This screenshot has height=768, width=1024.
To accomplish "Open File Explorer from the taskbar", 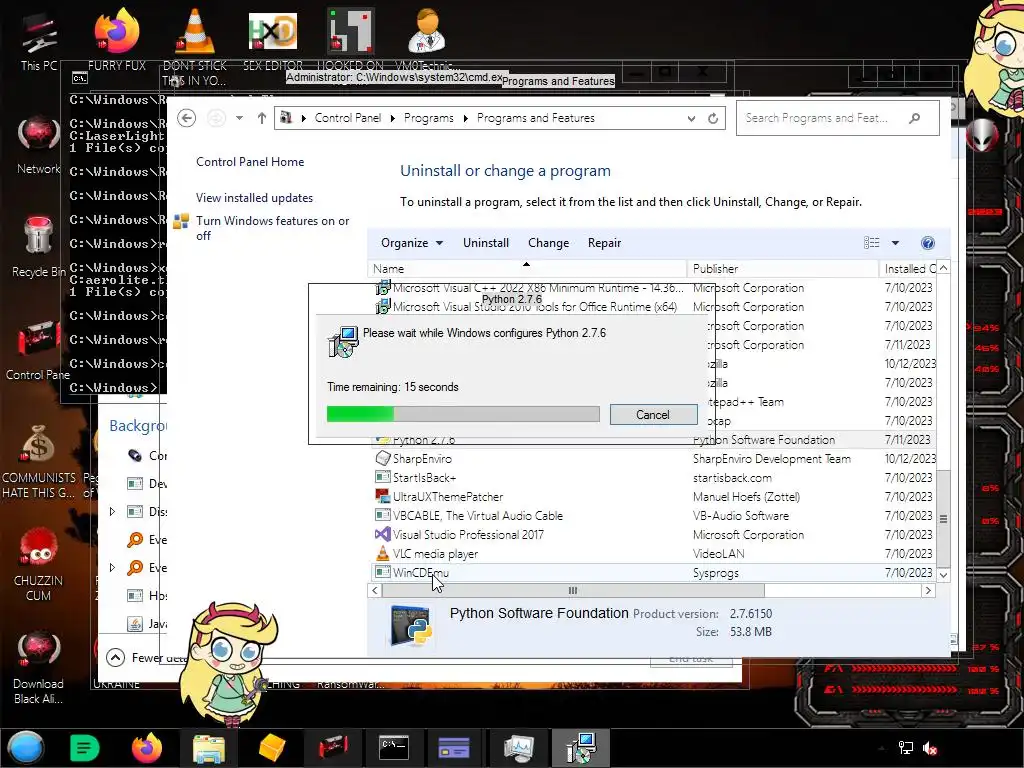I will point(209,748).
